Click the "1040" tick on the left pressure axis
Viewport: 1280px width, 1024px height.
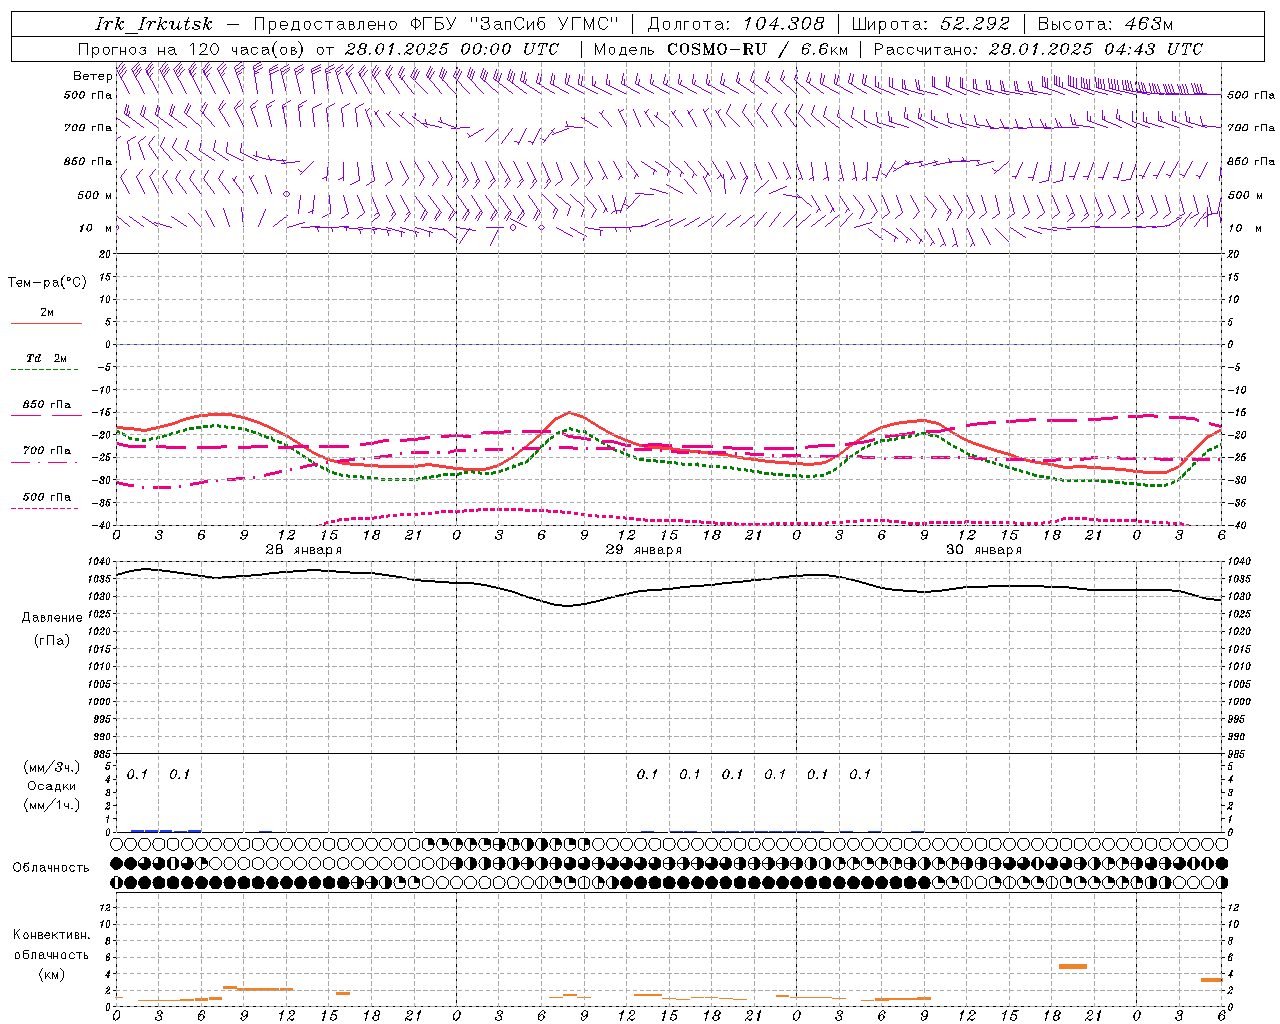100,562
